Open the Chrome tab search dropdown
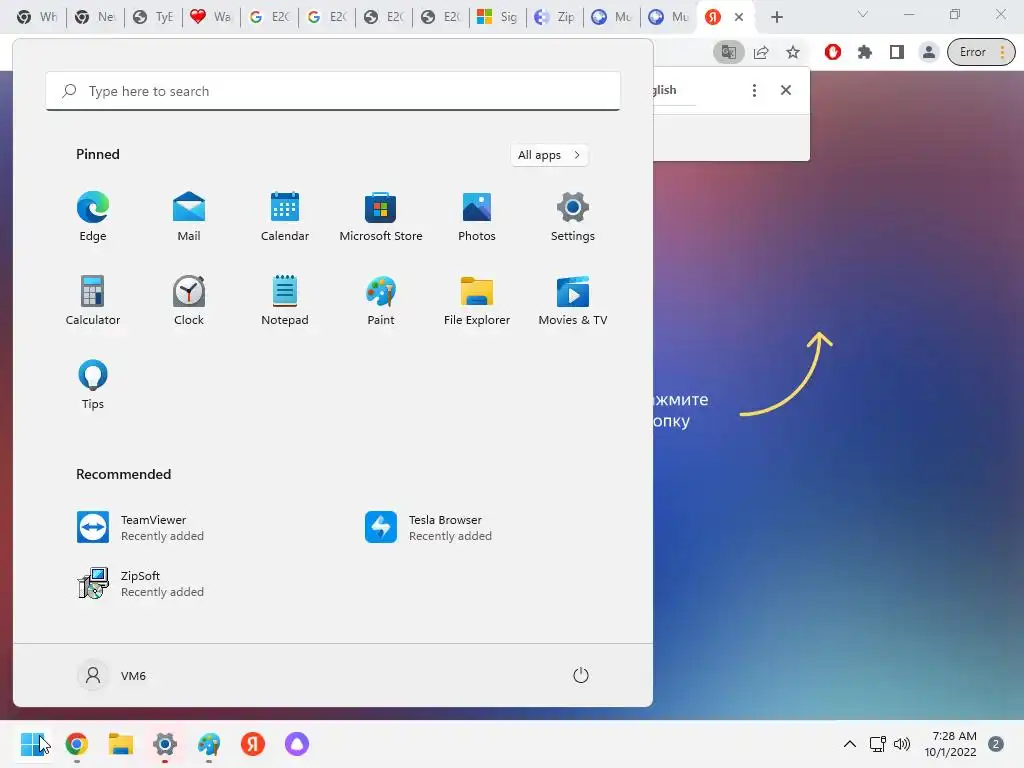This screenshot has height=768, width=1024. [x=863, y=14]
